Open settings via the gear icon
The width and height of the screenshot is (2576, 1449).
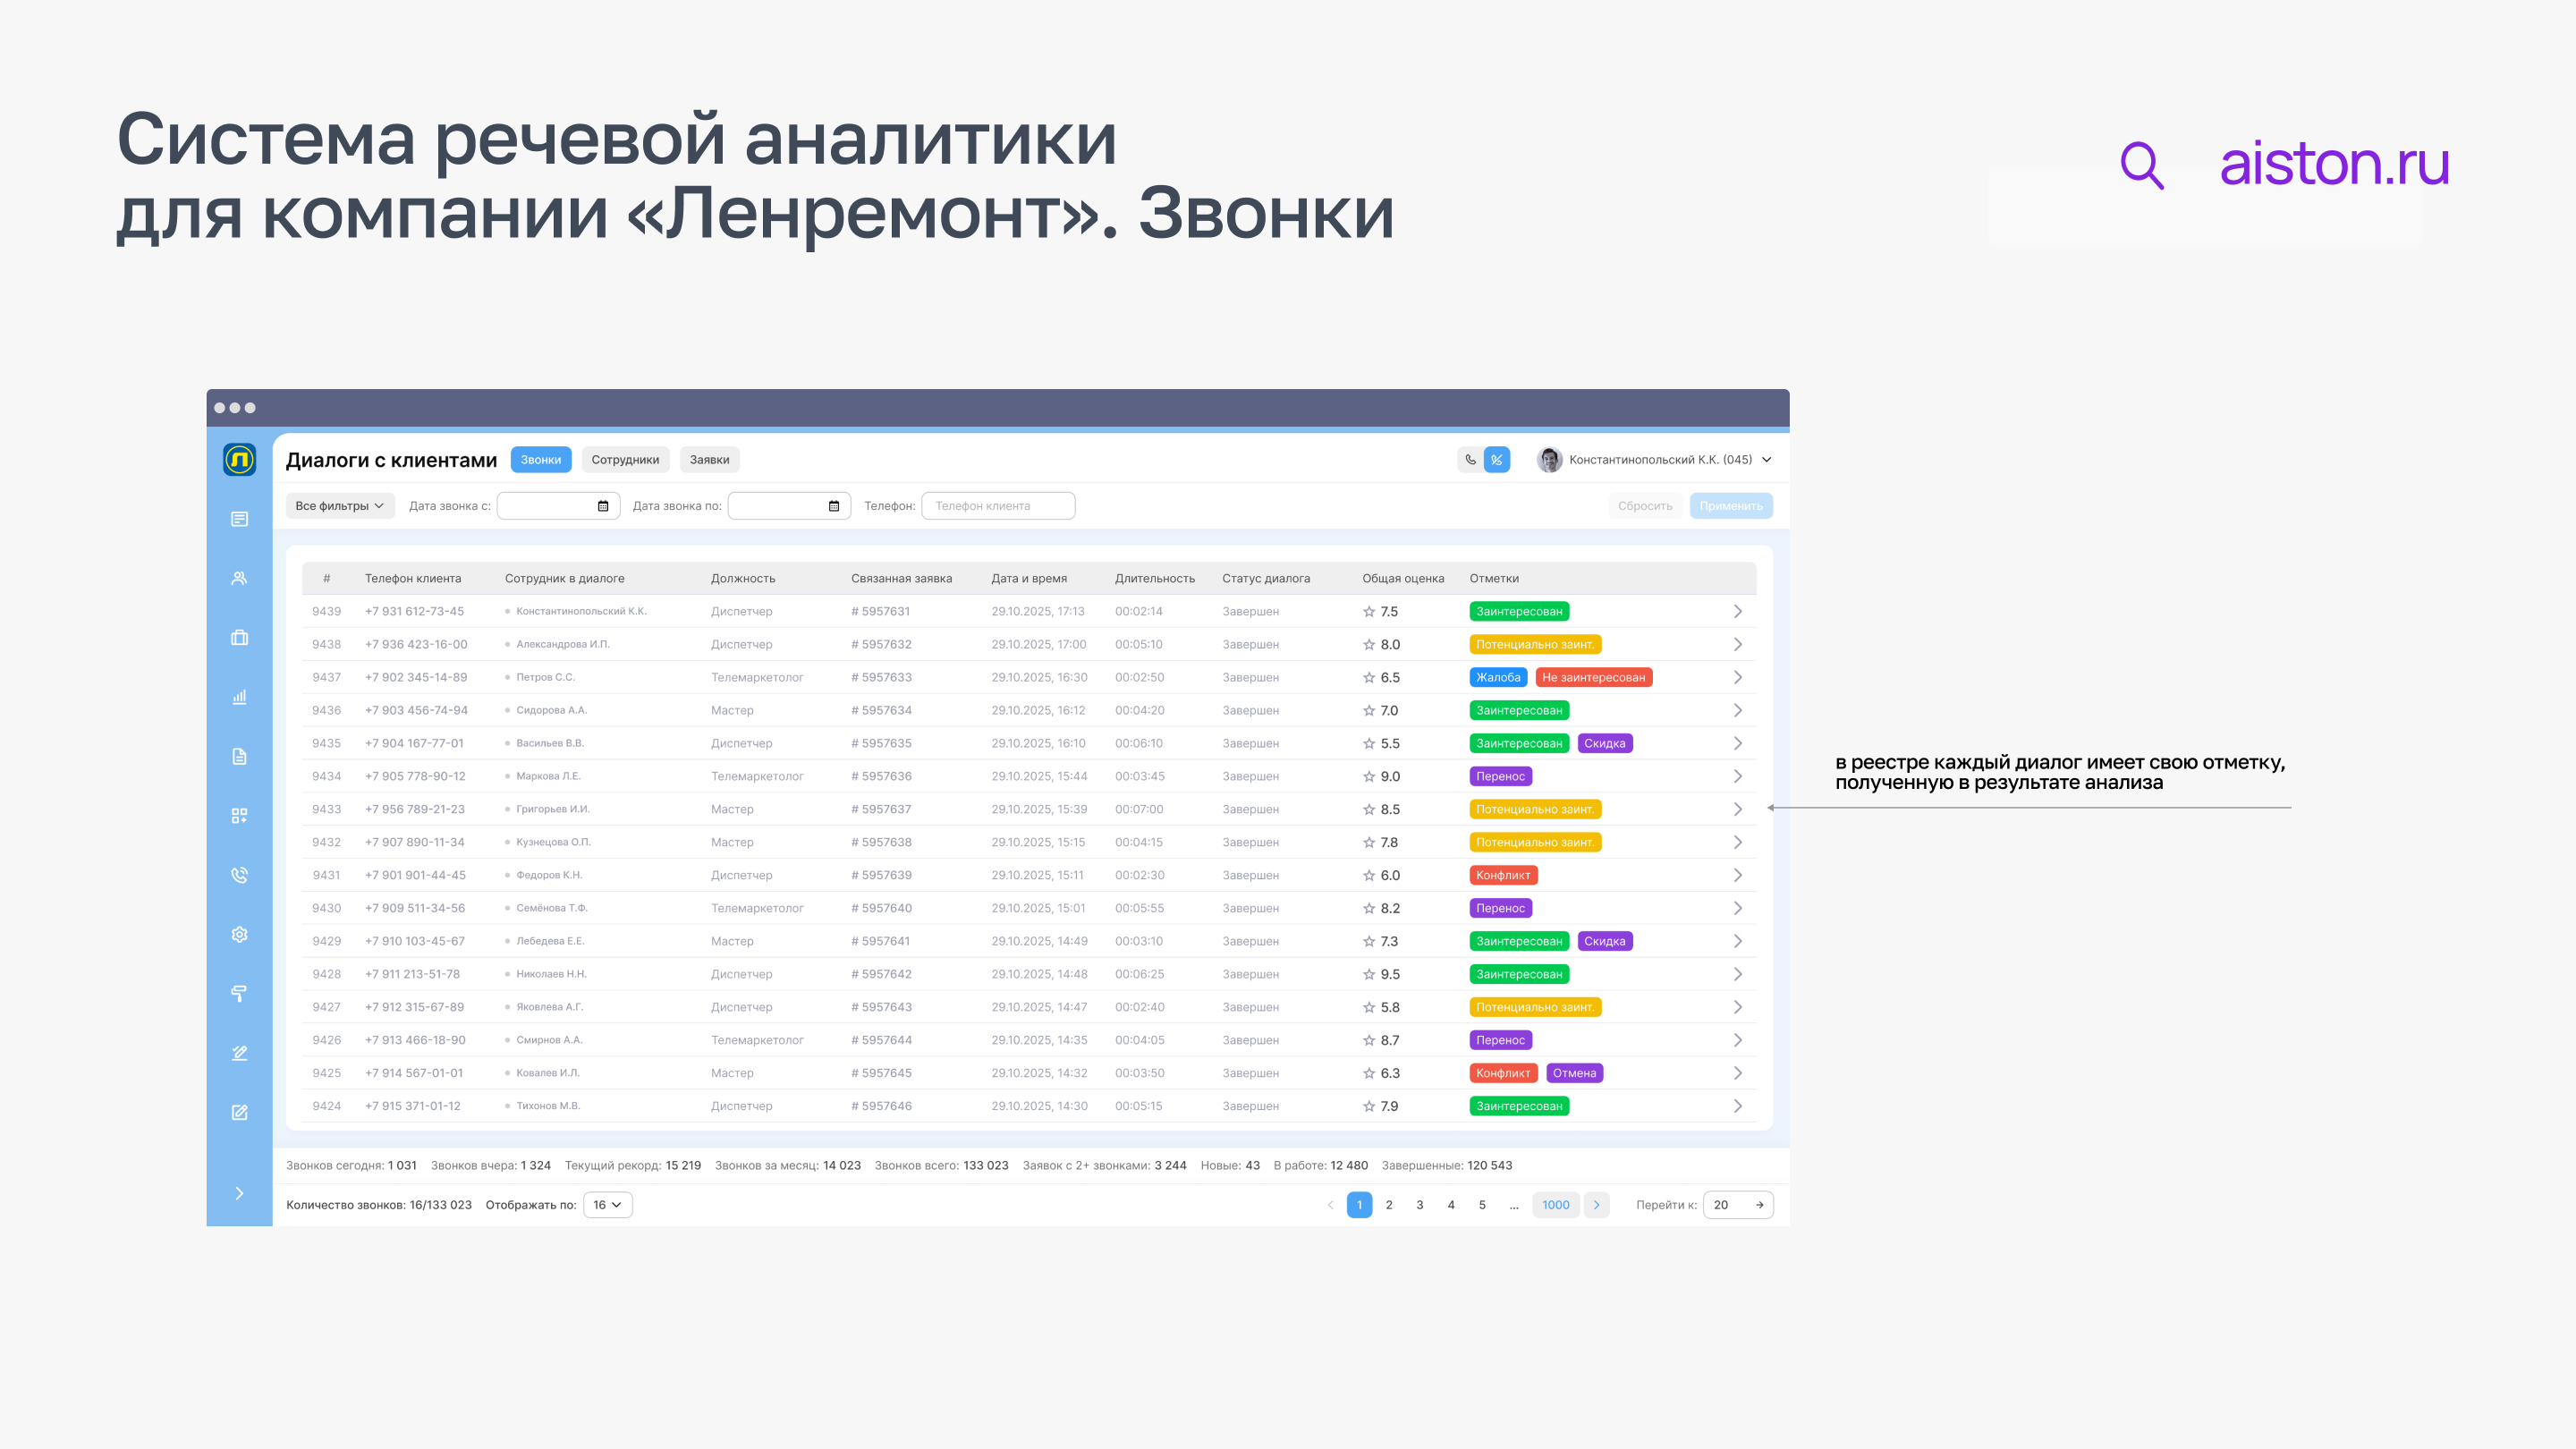[x=239, y=934]
